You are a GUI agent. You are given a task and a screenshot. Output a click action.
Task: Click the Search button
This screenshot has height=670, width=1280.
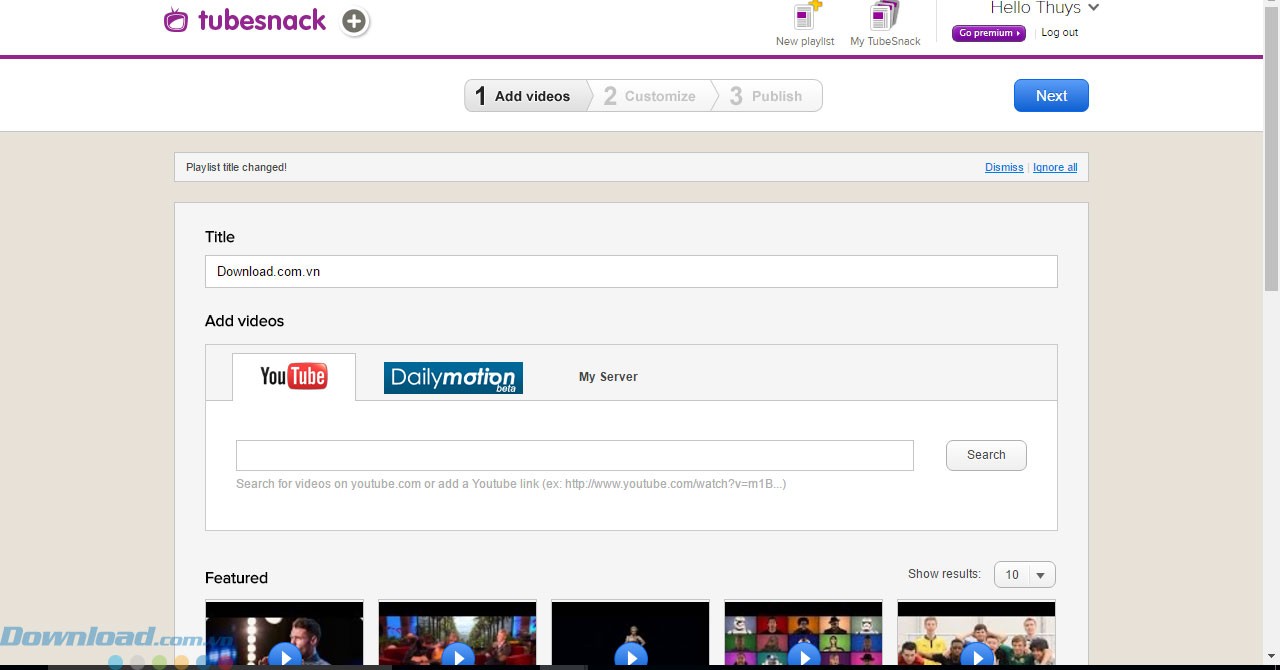point(986,455)
